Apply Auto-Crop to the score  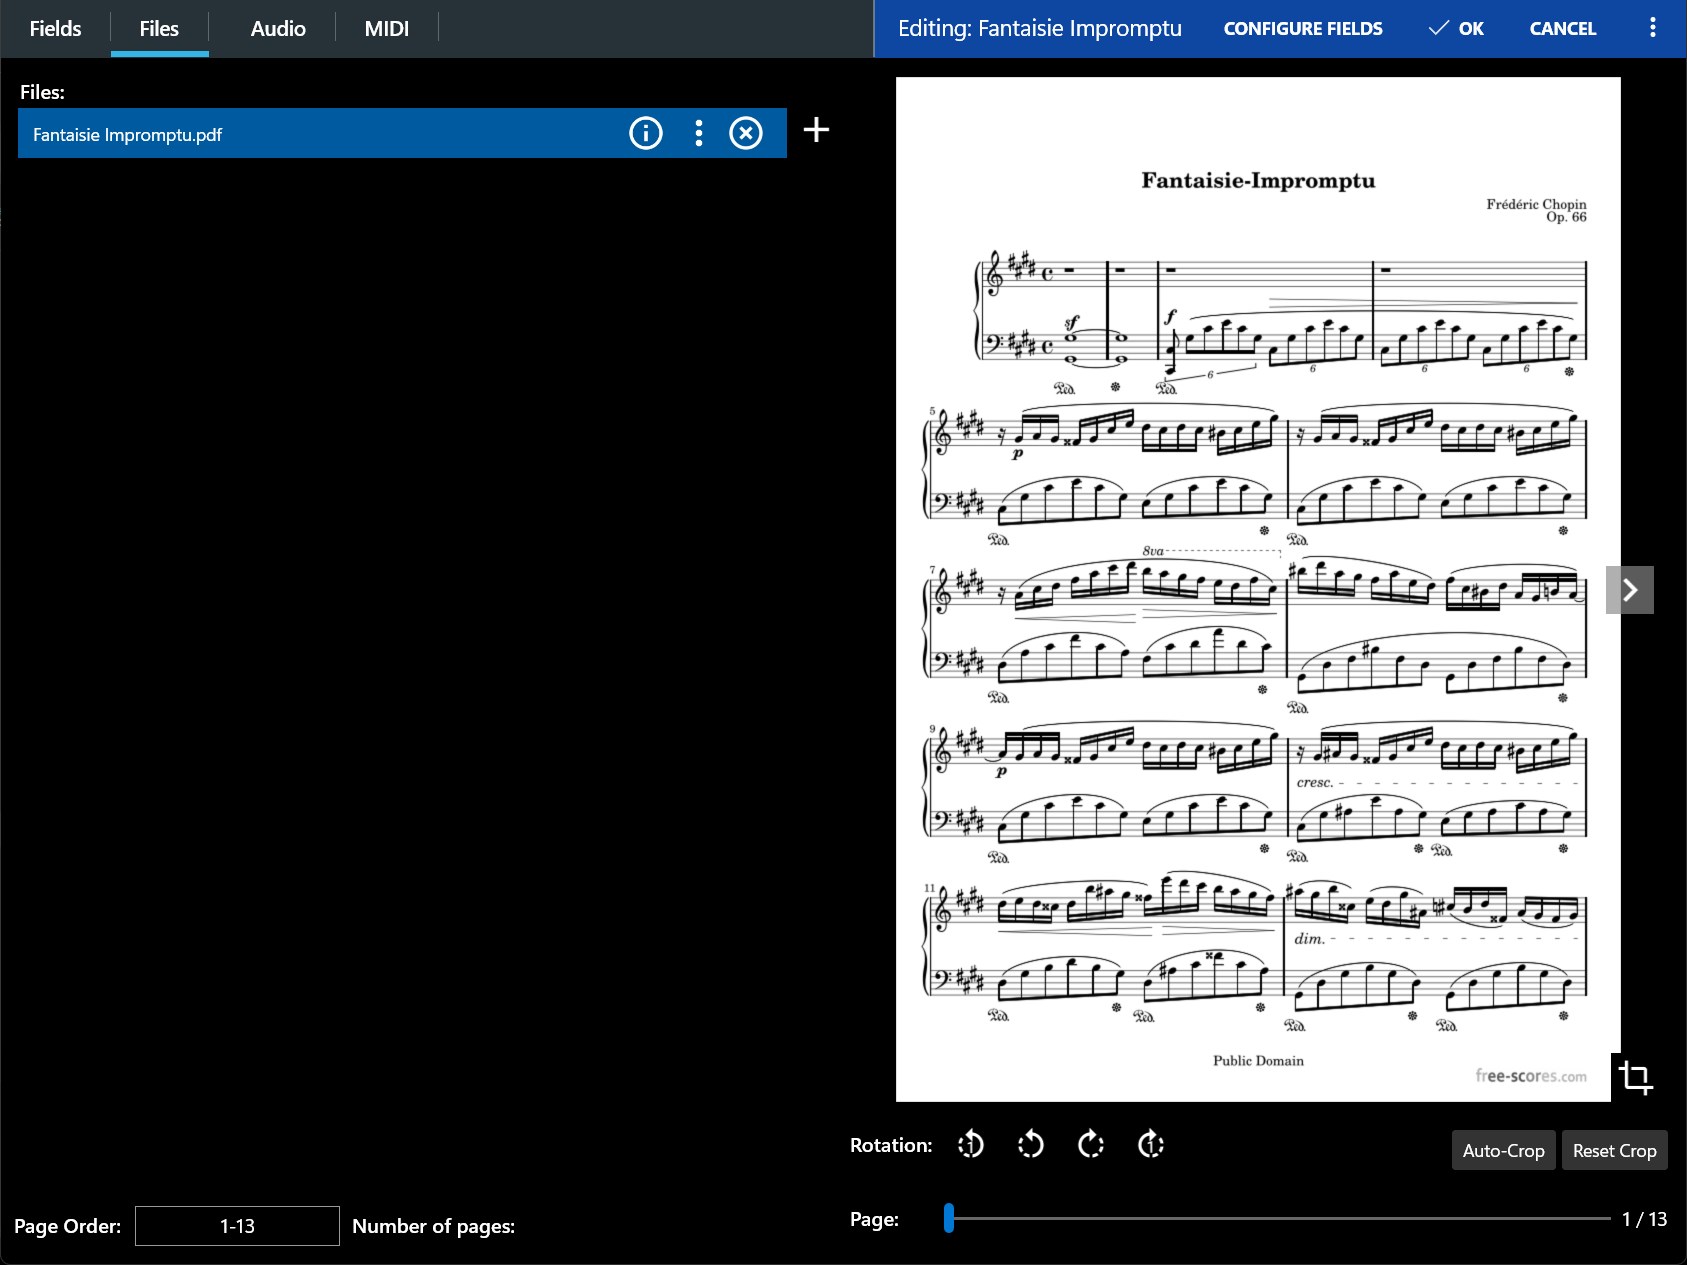pos(1503,1150)
